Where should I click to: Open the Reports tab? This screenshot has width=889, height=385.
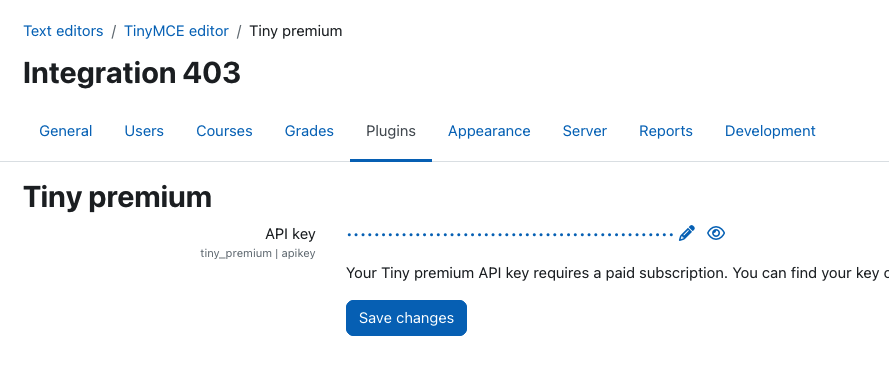(x=666, y=131)
